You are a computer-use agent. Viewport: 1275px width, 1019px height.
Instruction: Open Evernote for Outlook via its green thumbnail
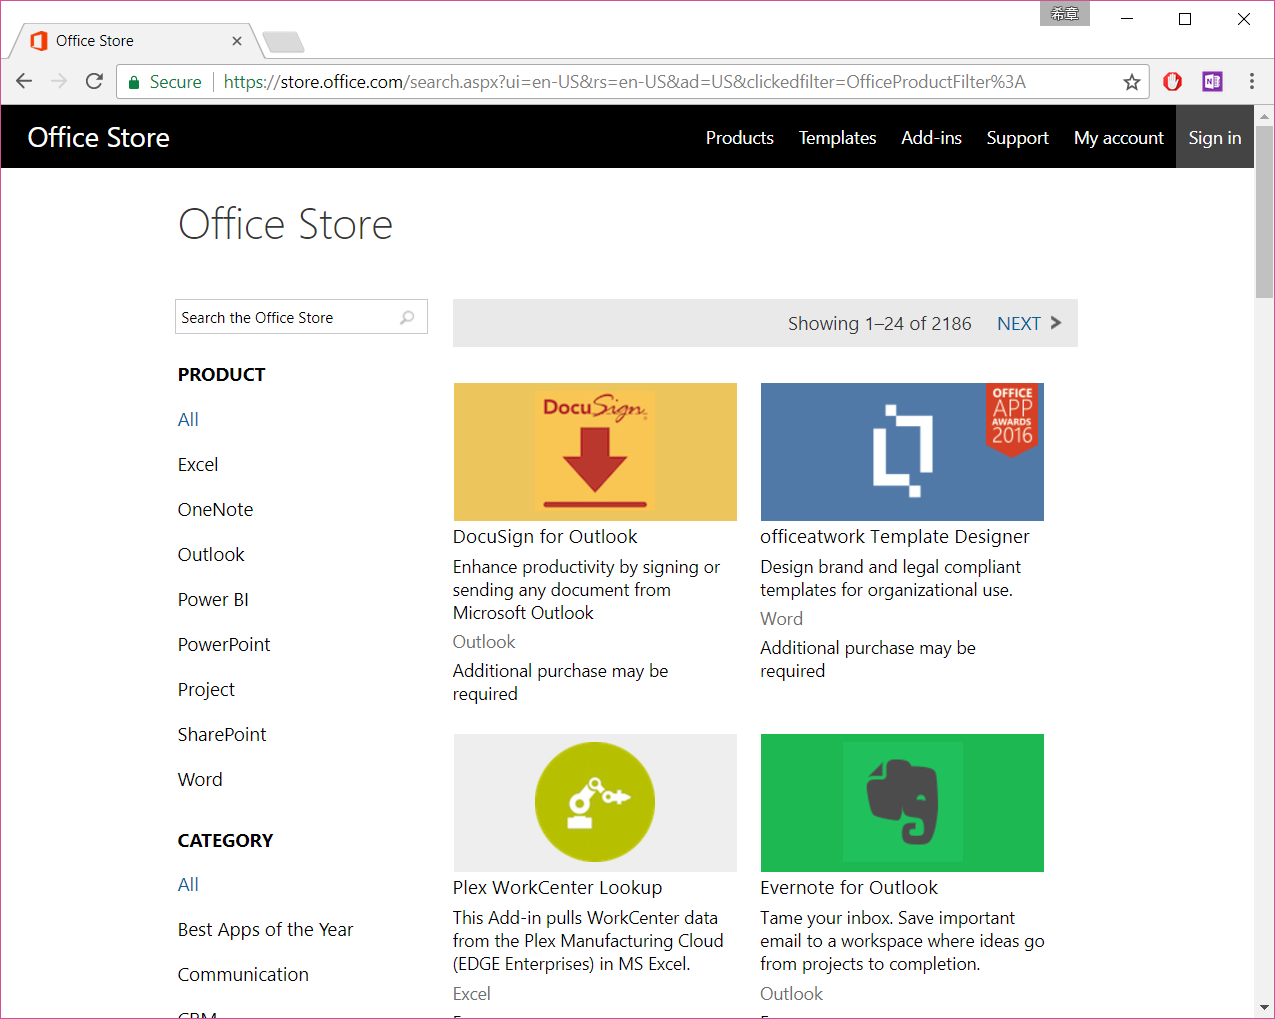[x=901, y=802]
